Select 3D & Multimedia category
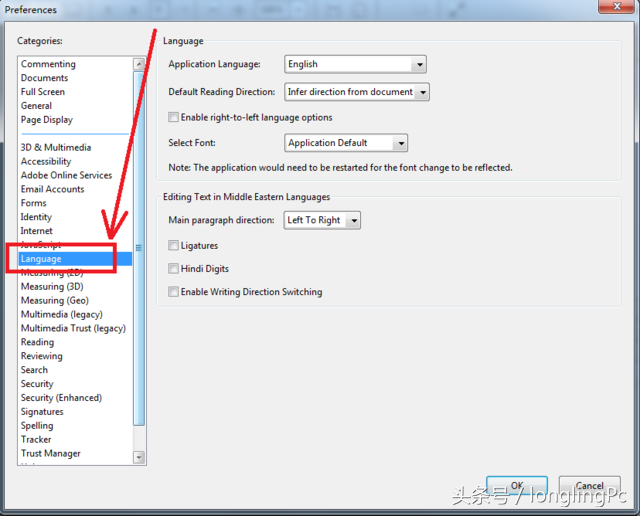 click(x=56, y=147)
